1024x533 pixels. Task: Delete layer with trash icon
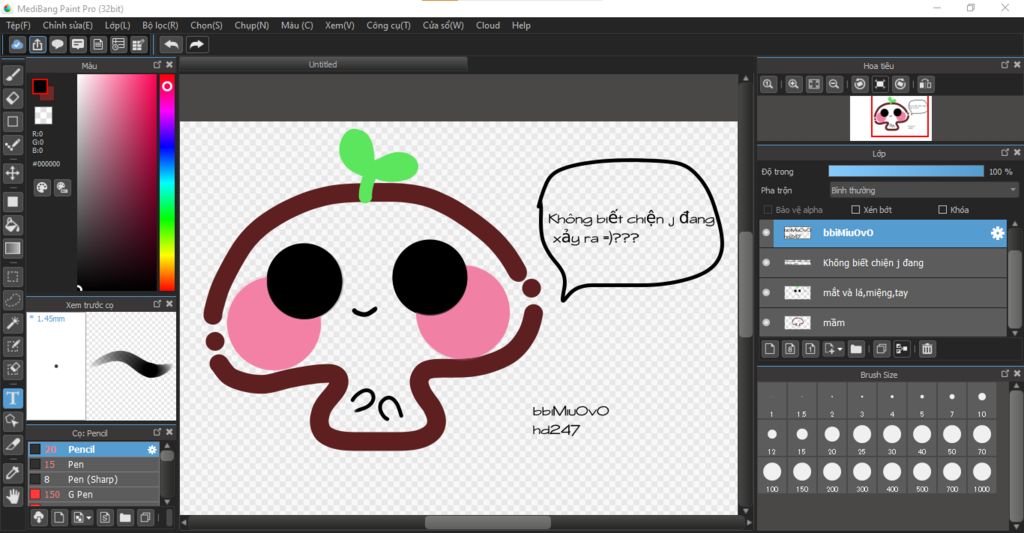[x=927, y=349]
